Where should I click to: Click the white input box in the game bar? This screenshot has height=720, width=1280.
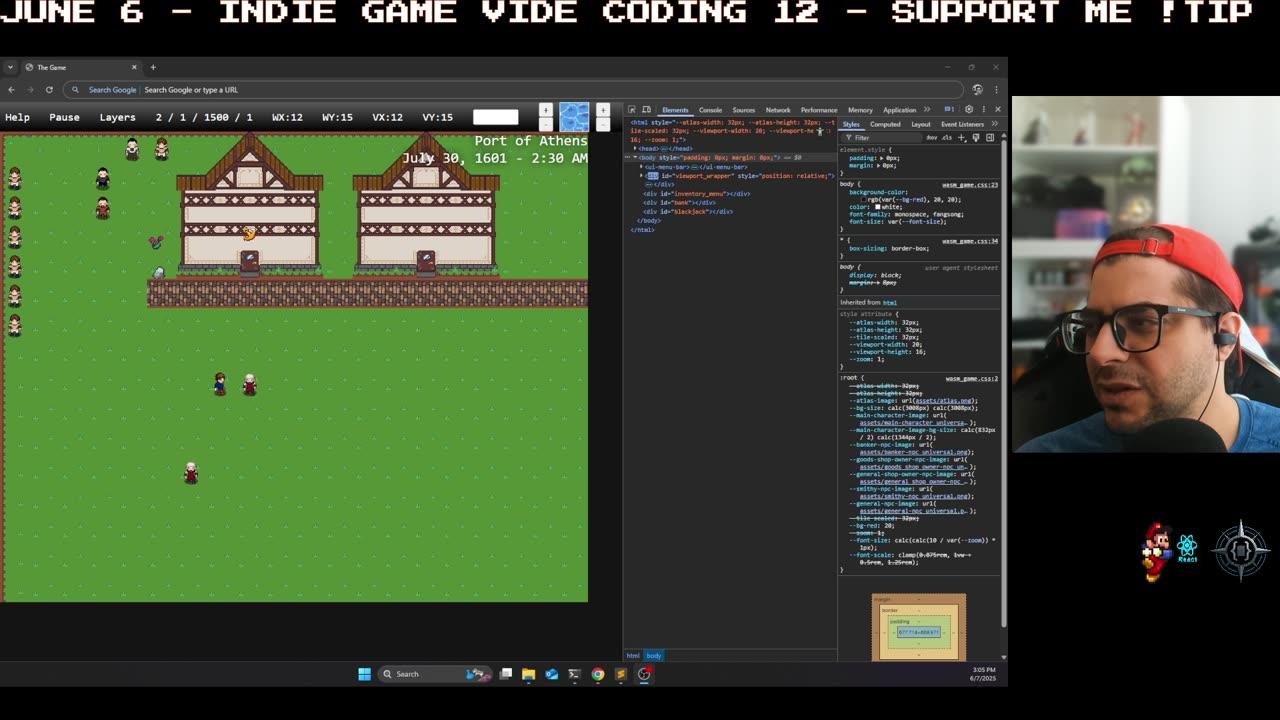click(496, 117)
